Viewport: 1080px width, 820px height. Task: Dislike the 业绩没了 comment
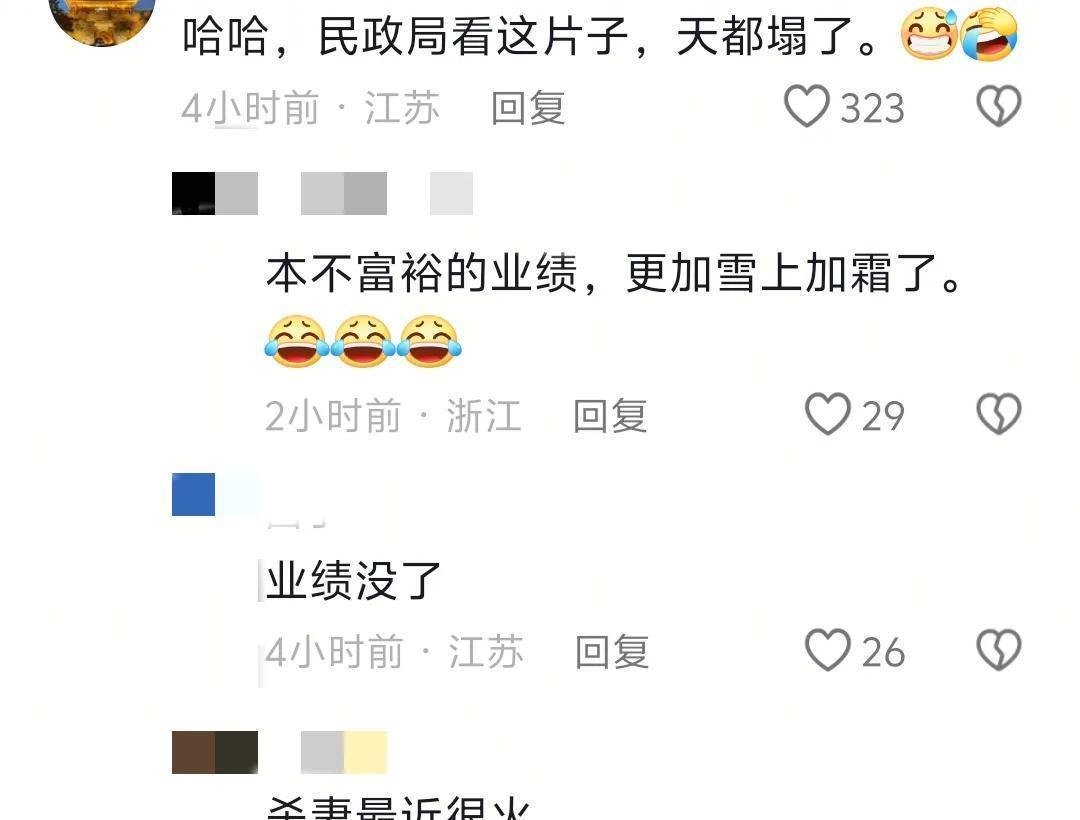(999, 650)
